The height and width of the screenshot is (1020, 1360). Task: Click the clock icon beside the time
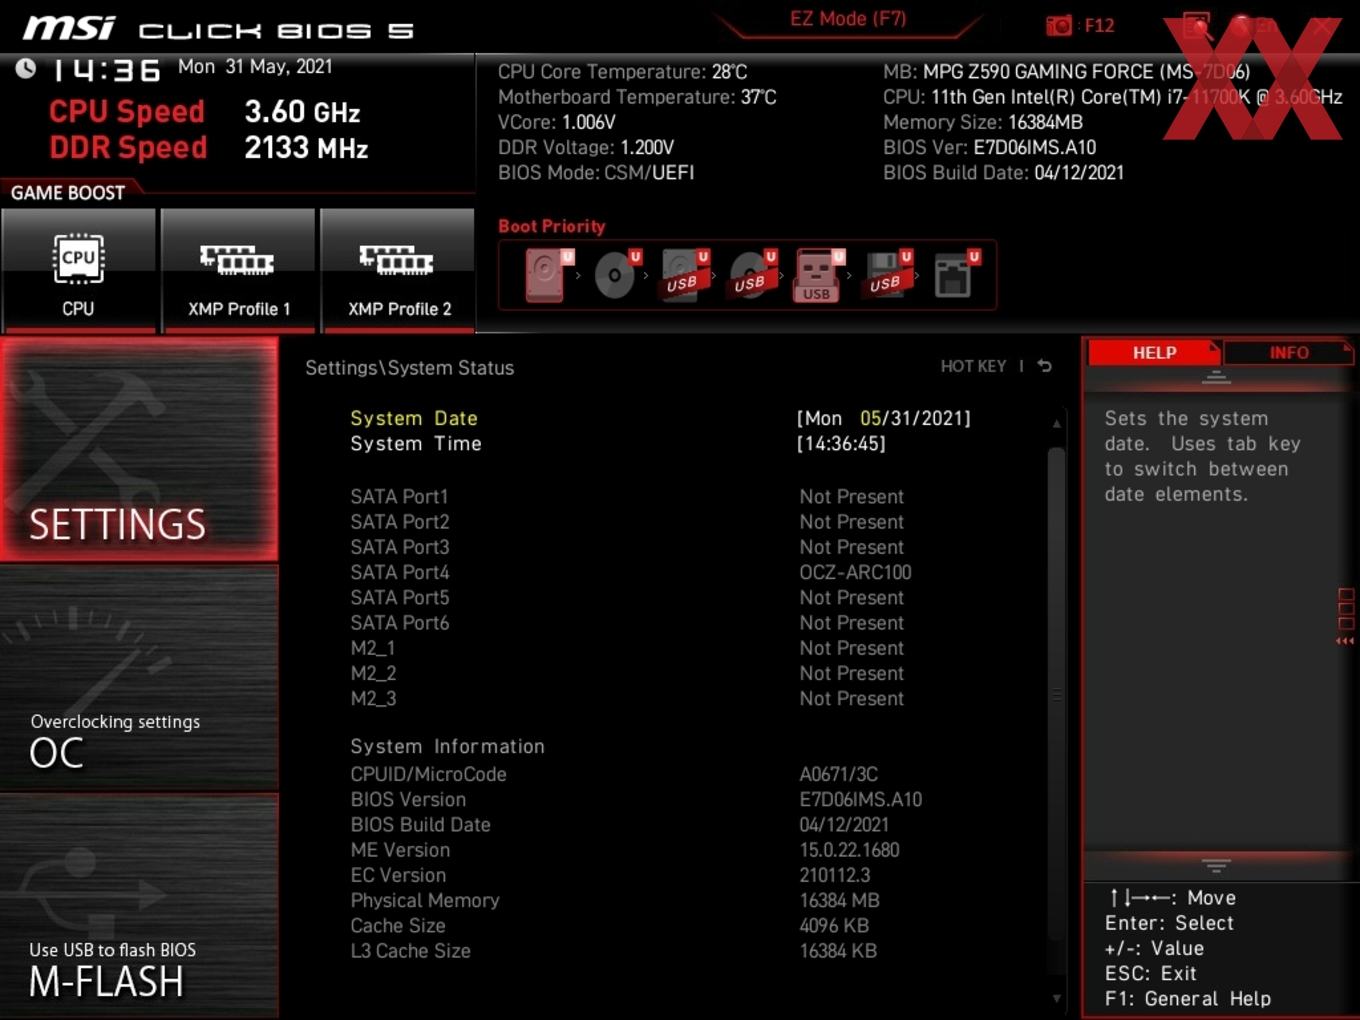(x=26, y=68)
